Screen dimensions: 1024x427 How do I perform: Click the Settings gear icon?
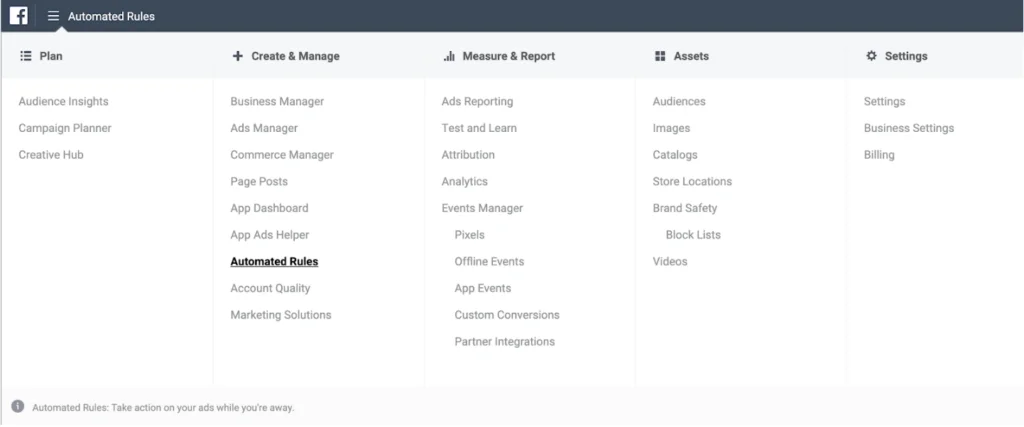(871, 56)
